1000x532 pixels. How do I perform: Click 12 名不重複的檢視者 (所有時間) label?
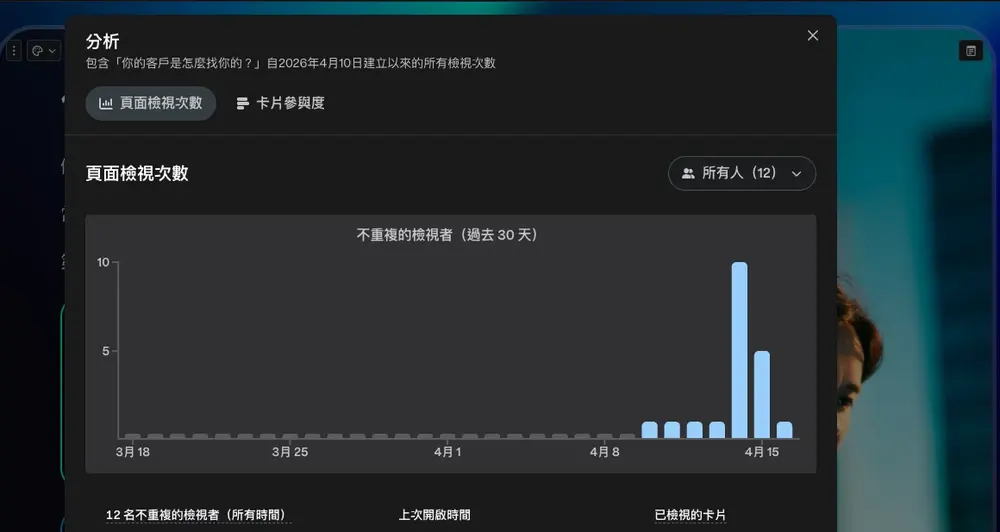[x=196, y=515]
